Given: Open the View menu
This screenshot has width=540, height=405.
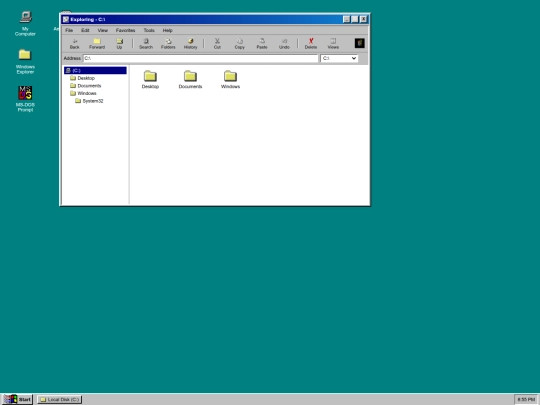Looking at the screenshot, I should 103,30.
